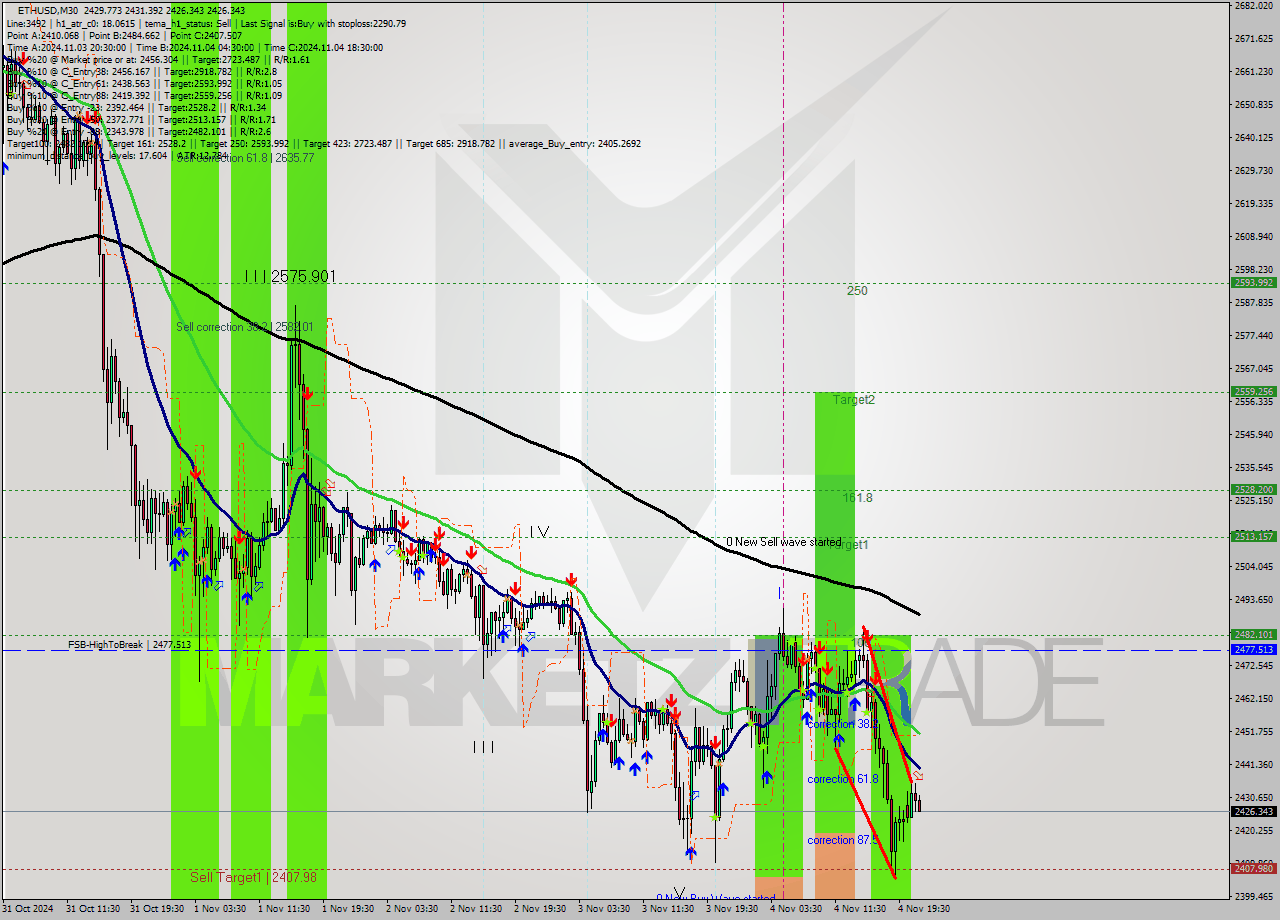1280x920 pixels.
Task: Click the '1 Nov 03:30' time label
Action: point(219,909)
